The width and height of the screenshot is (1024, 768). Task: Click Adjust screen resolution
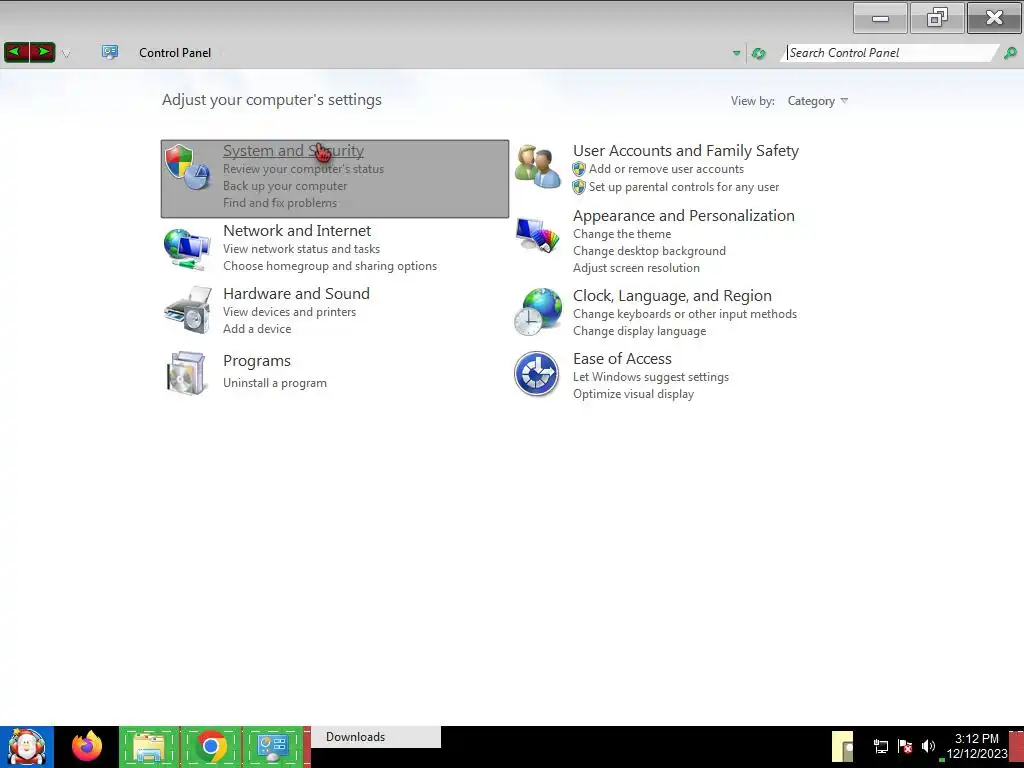click(x=636, y=268)
